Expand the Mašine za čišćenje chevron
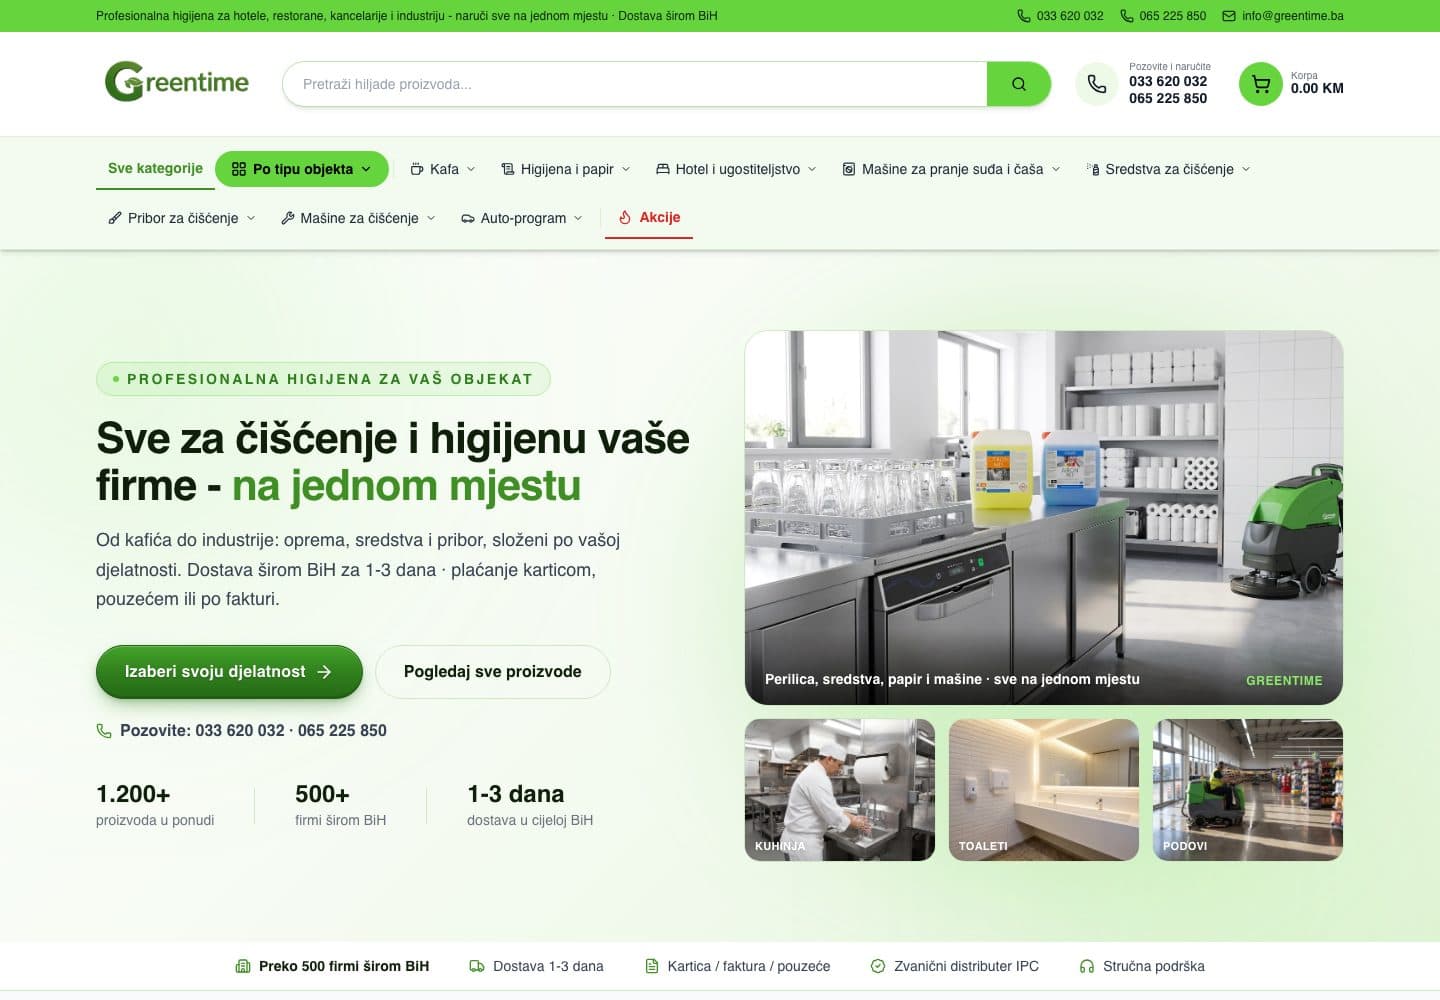This screenshot has width=1440, height=1000. point(431,218)
